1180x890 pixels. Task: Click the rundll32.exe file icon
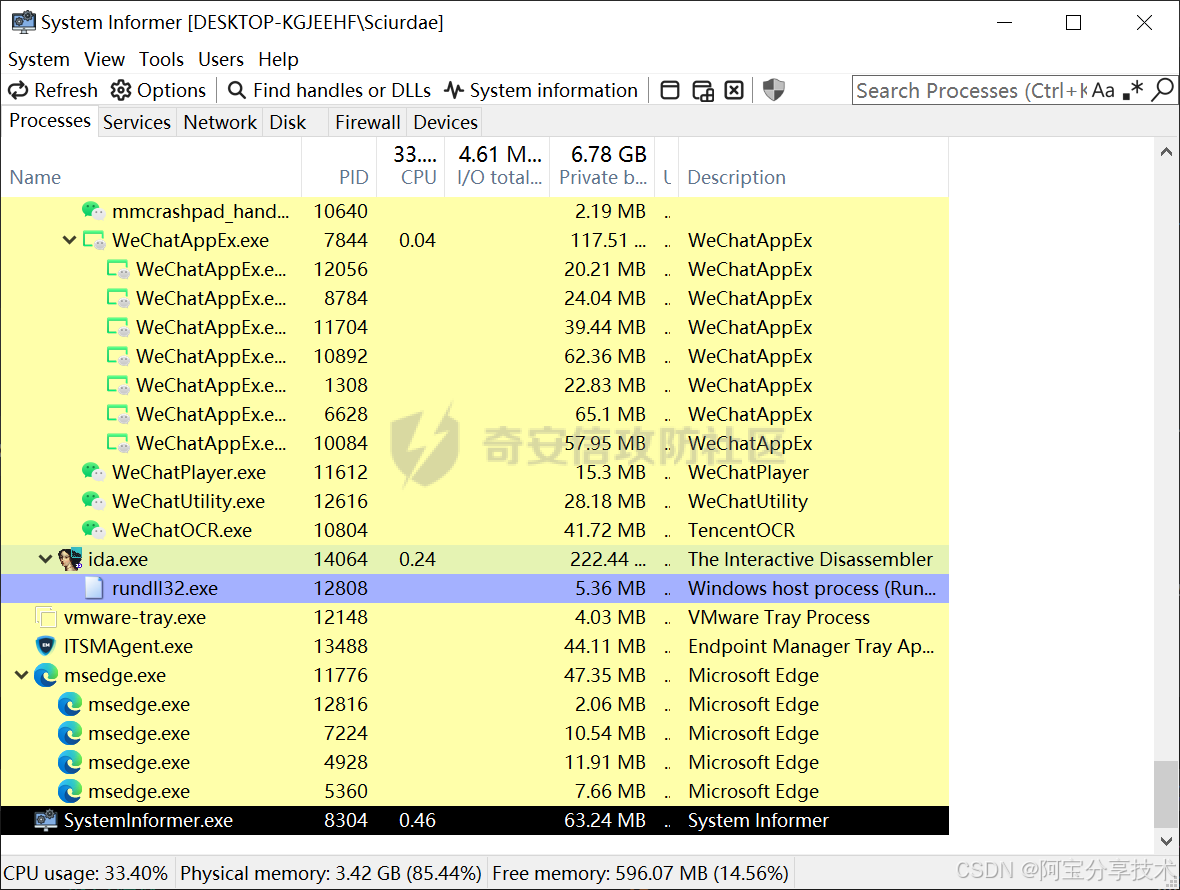click(x=94, y=588)
